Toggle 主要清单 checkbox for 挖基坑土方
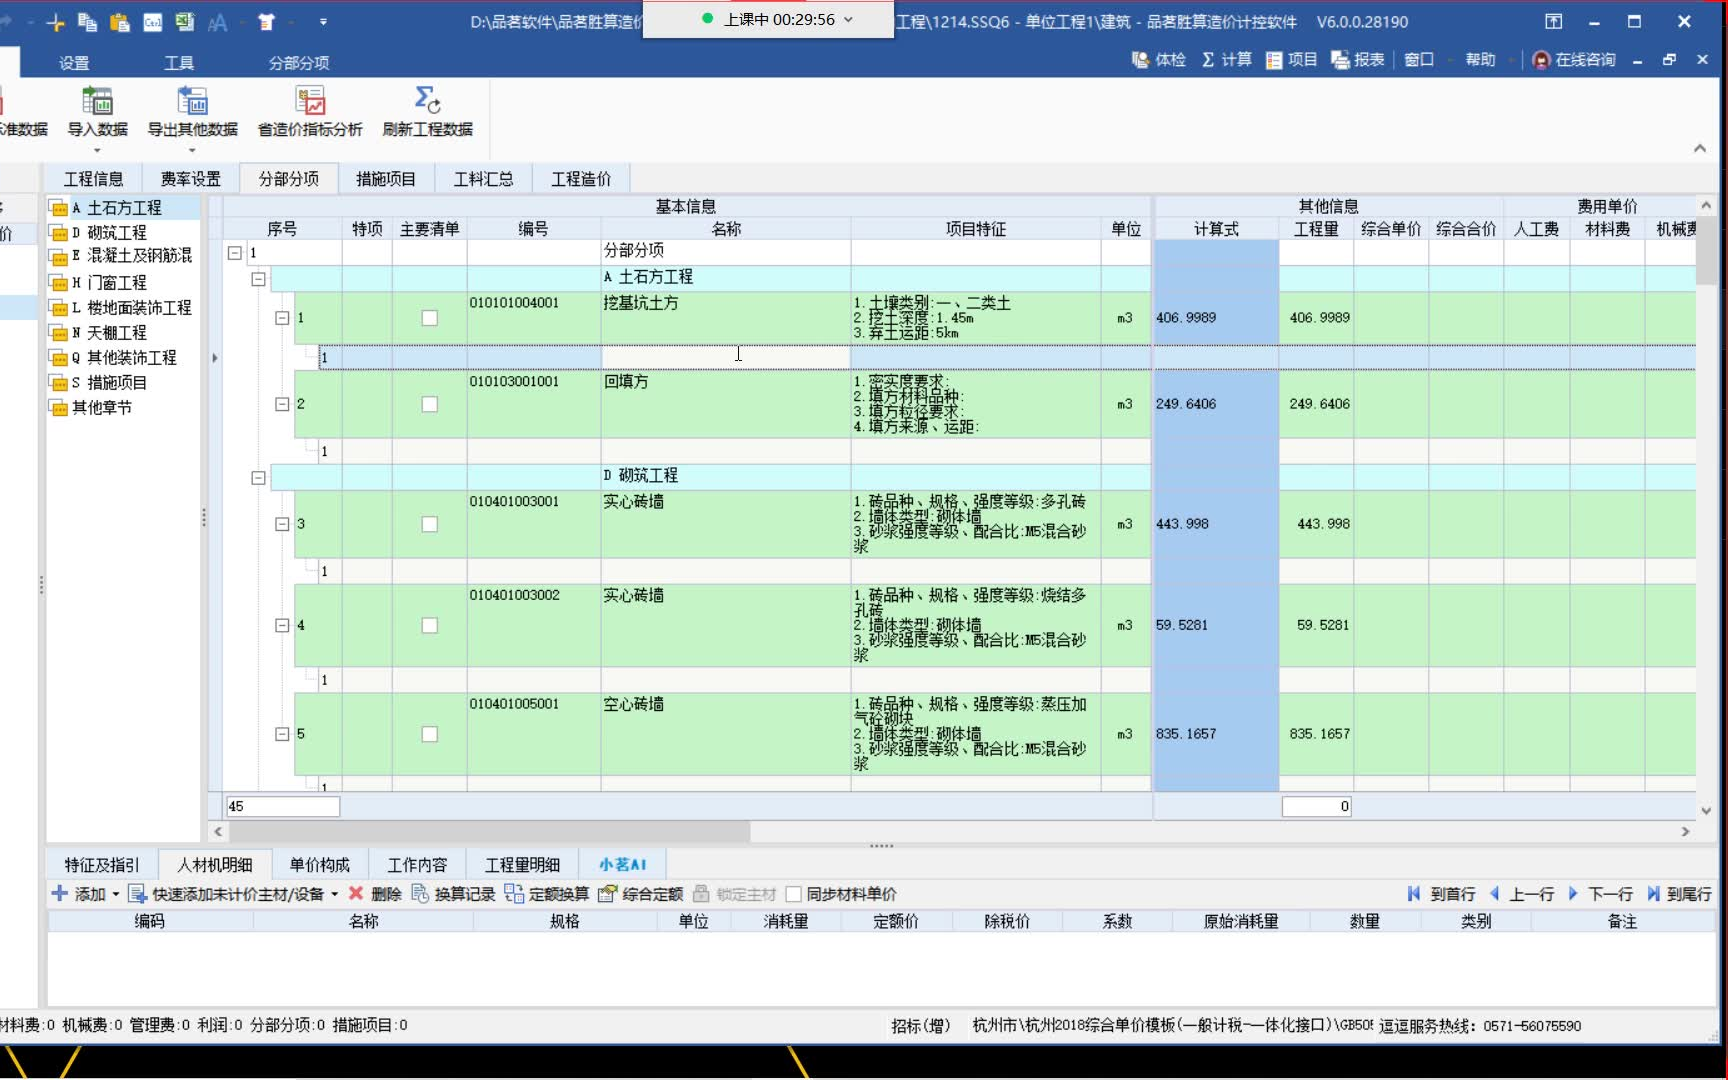Screen dimensions: 1728x1080 click(x=429, y=318)
